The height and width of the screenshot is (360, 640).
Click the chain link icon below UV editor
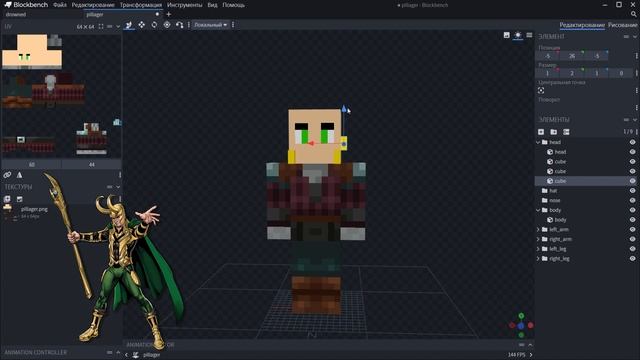(7, 175)
